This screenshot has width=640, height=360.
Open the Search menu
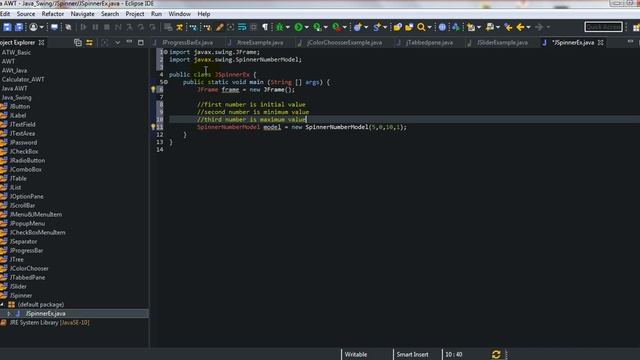[x=110, y=14]
